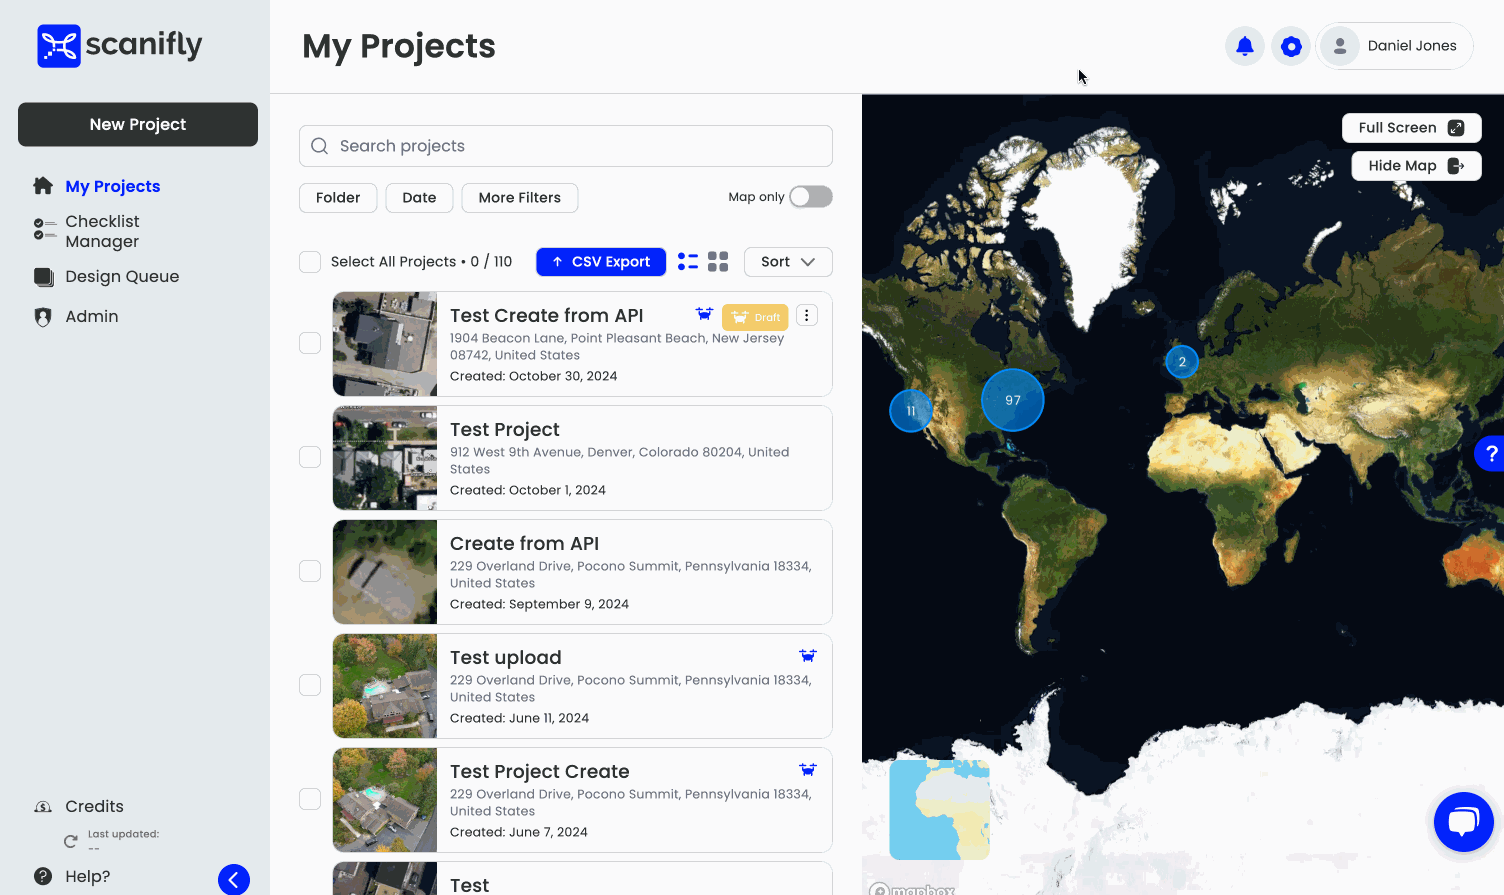The height and width of the screenshot is (895, 1504).
Task: Click the Search projects field
Action: click(x=566, y=146)
